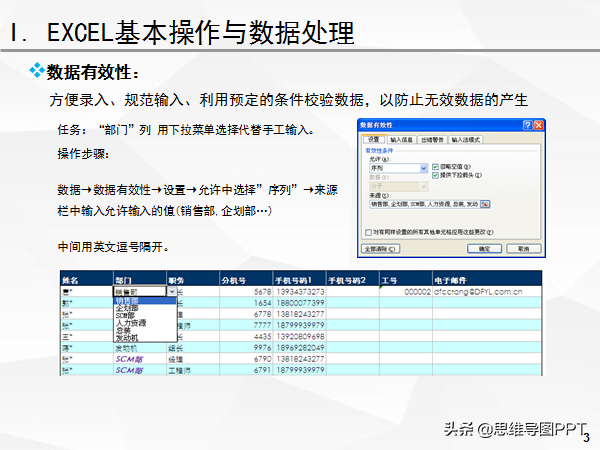The image size is (600, 450).
Task: Click the SCM部 cell in the 6790 row
Action: coord(140,359)
